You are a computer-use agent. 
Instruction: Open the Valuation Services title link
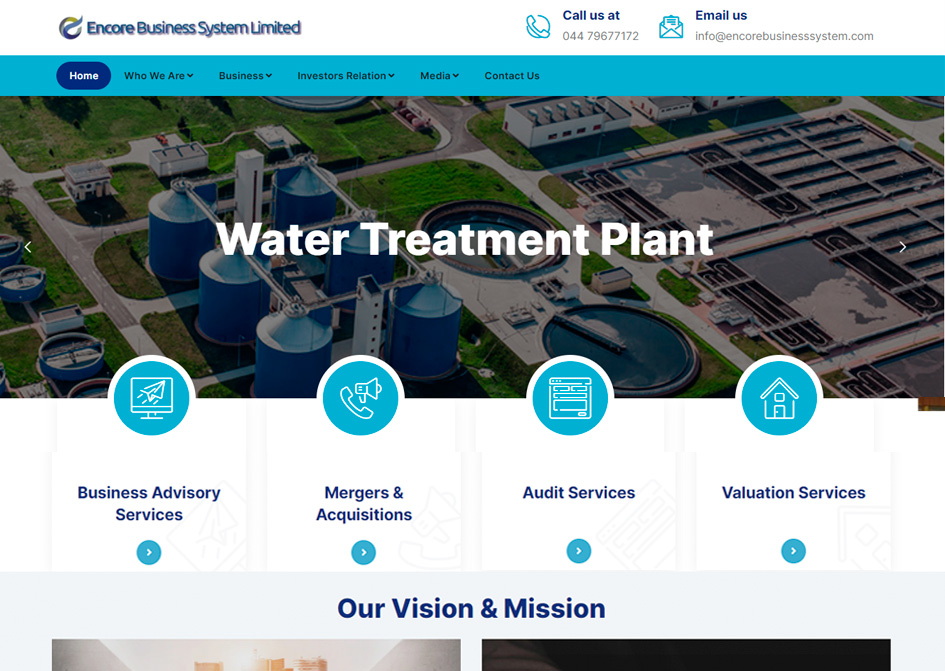(794, 493)
